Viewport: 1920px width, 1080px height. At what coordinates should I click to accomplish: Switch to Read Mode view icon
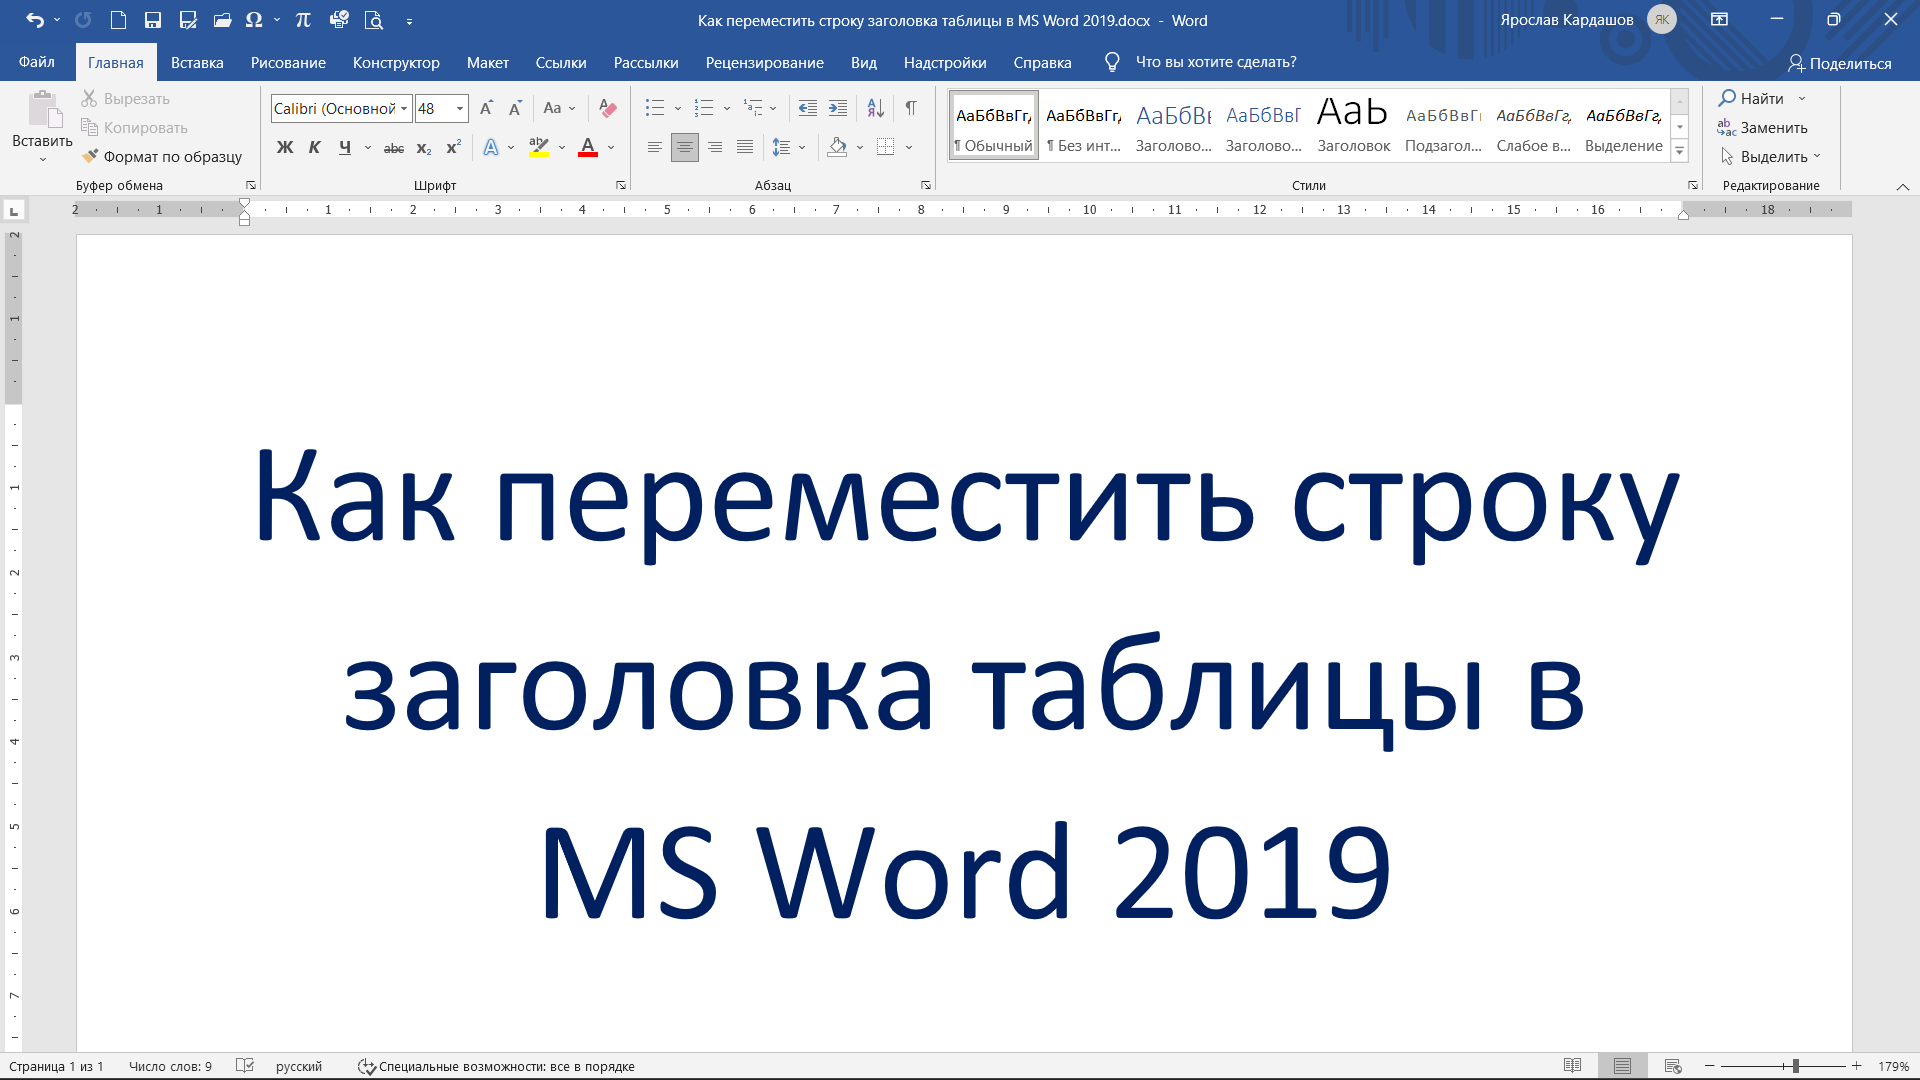pyautogui.click(x=1573, y=1066)
